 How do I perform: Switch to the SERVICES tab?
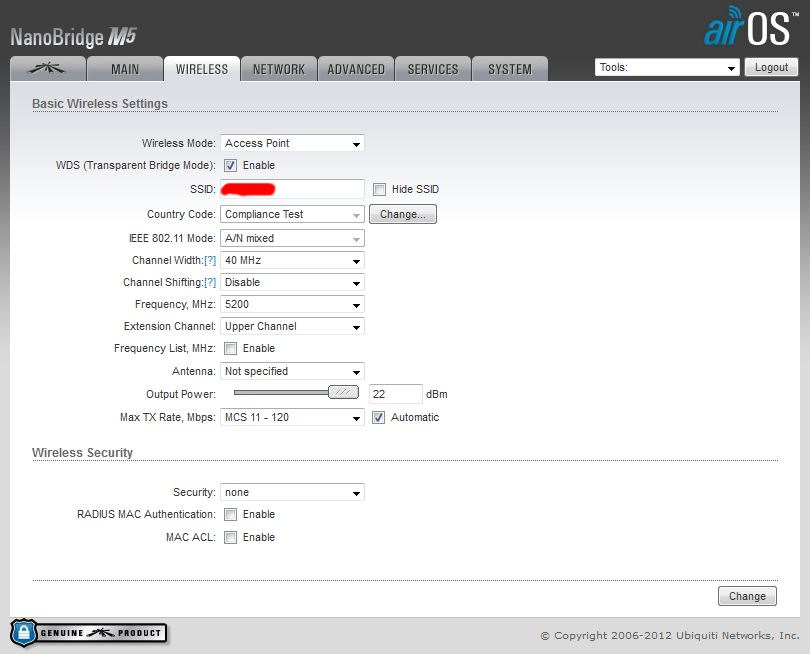[433, 69]
